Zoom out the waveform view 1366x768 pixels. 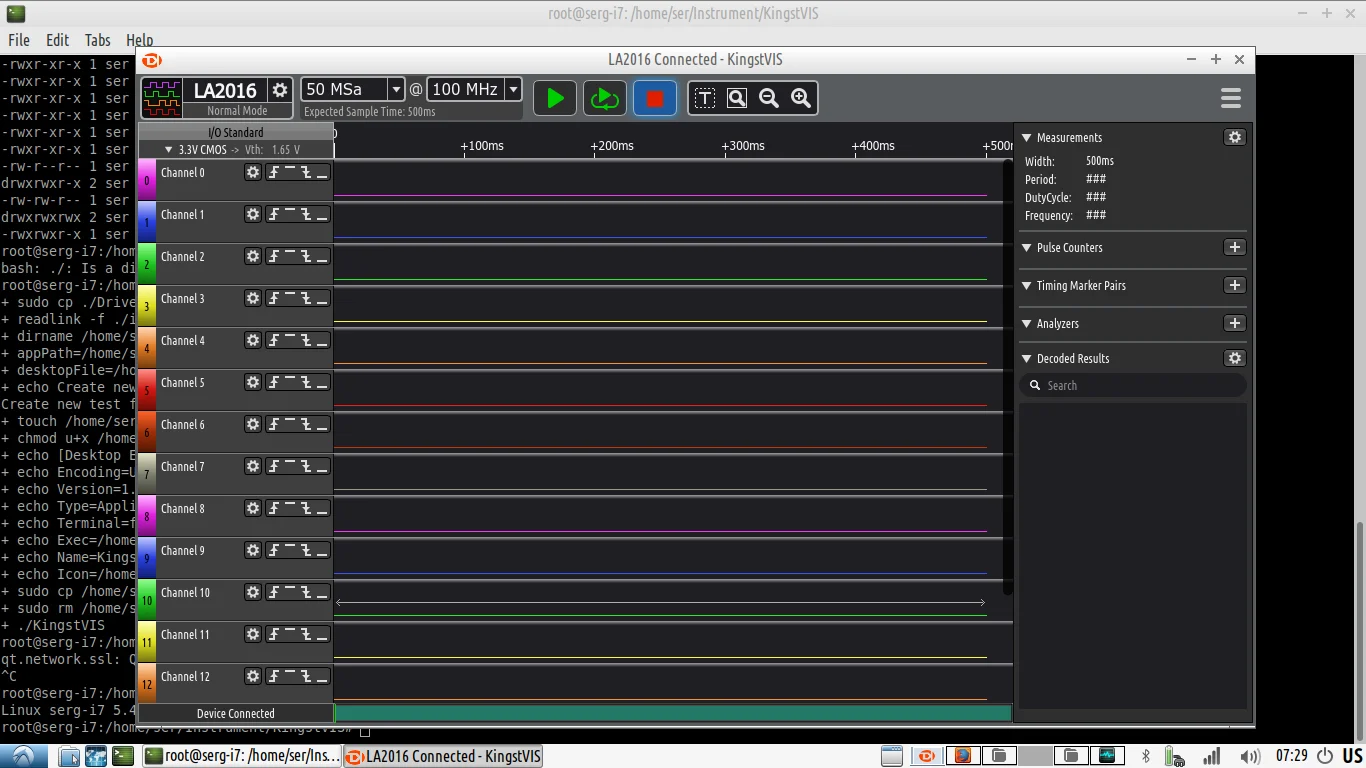click(x=769, y=98)
